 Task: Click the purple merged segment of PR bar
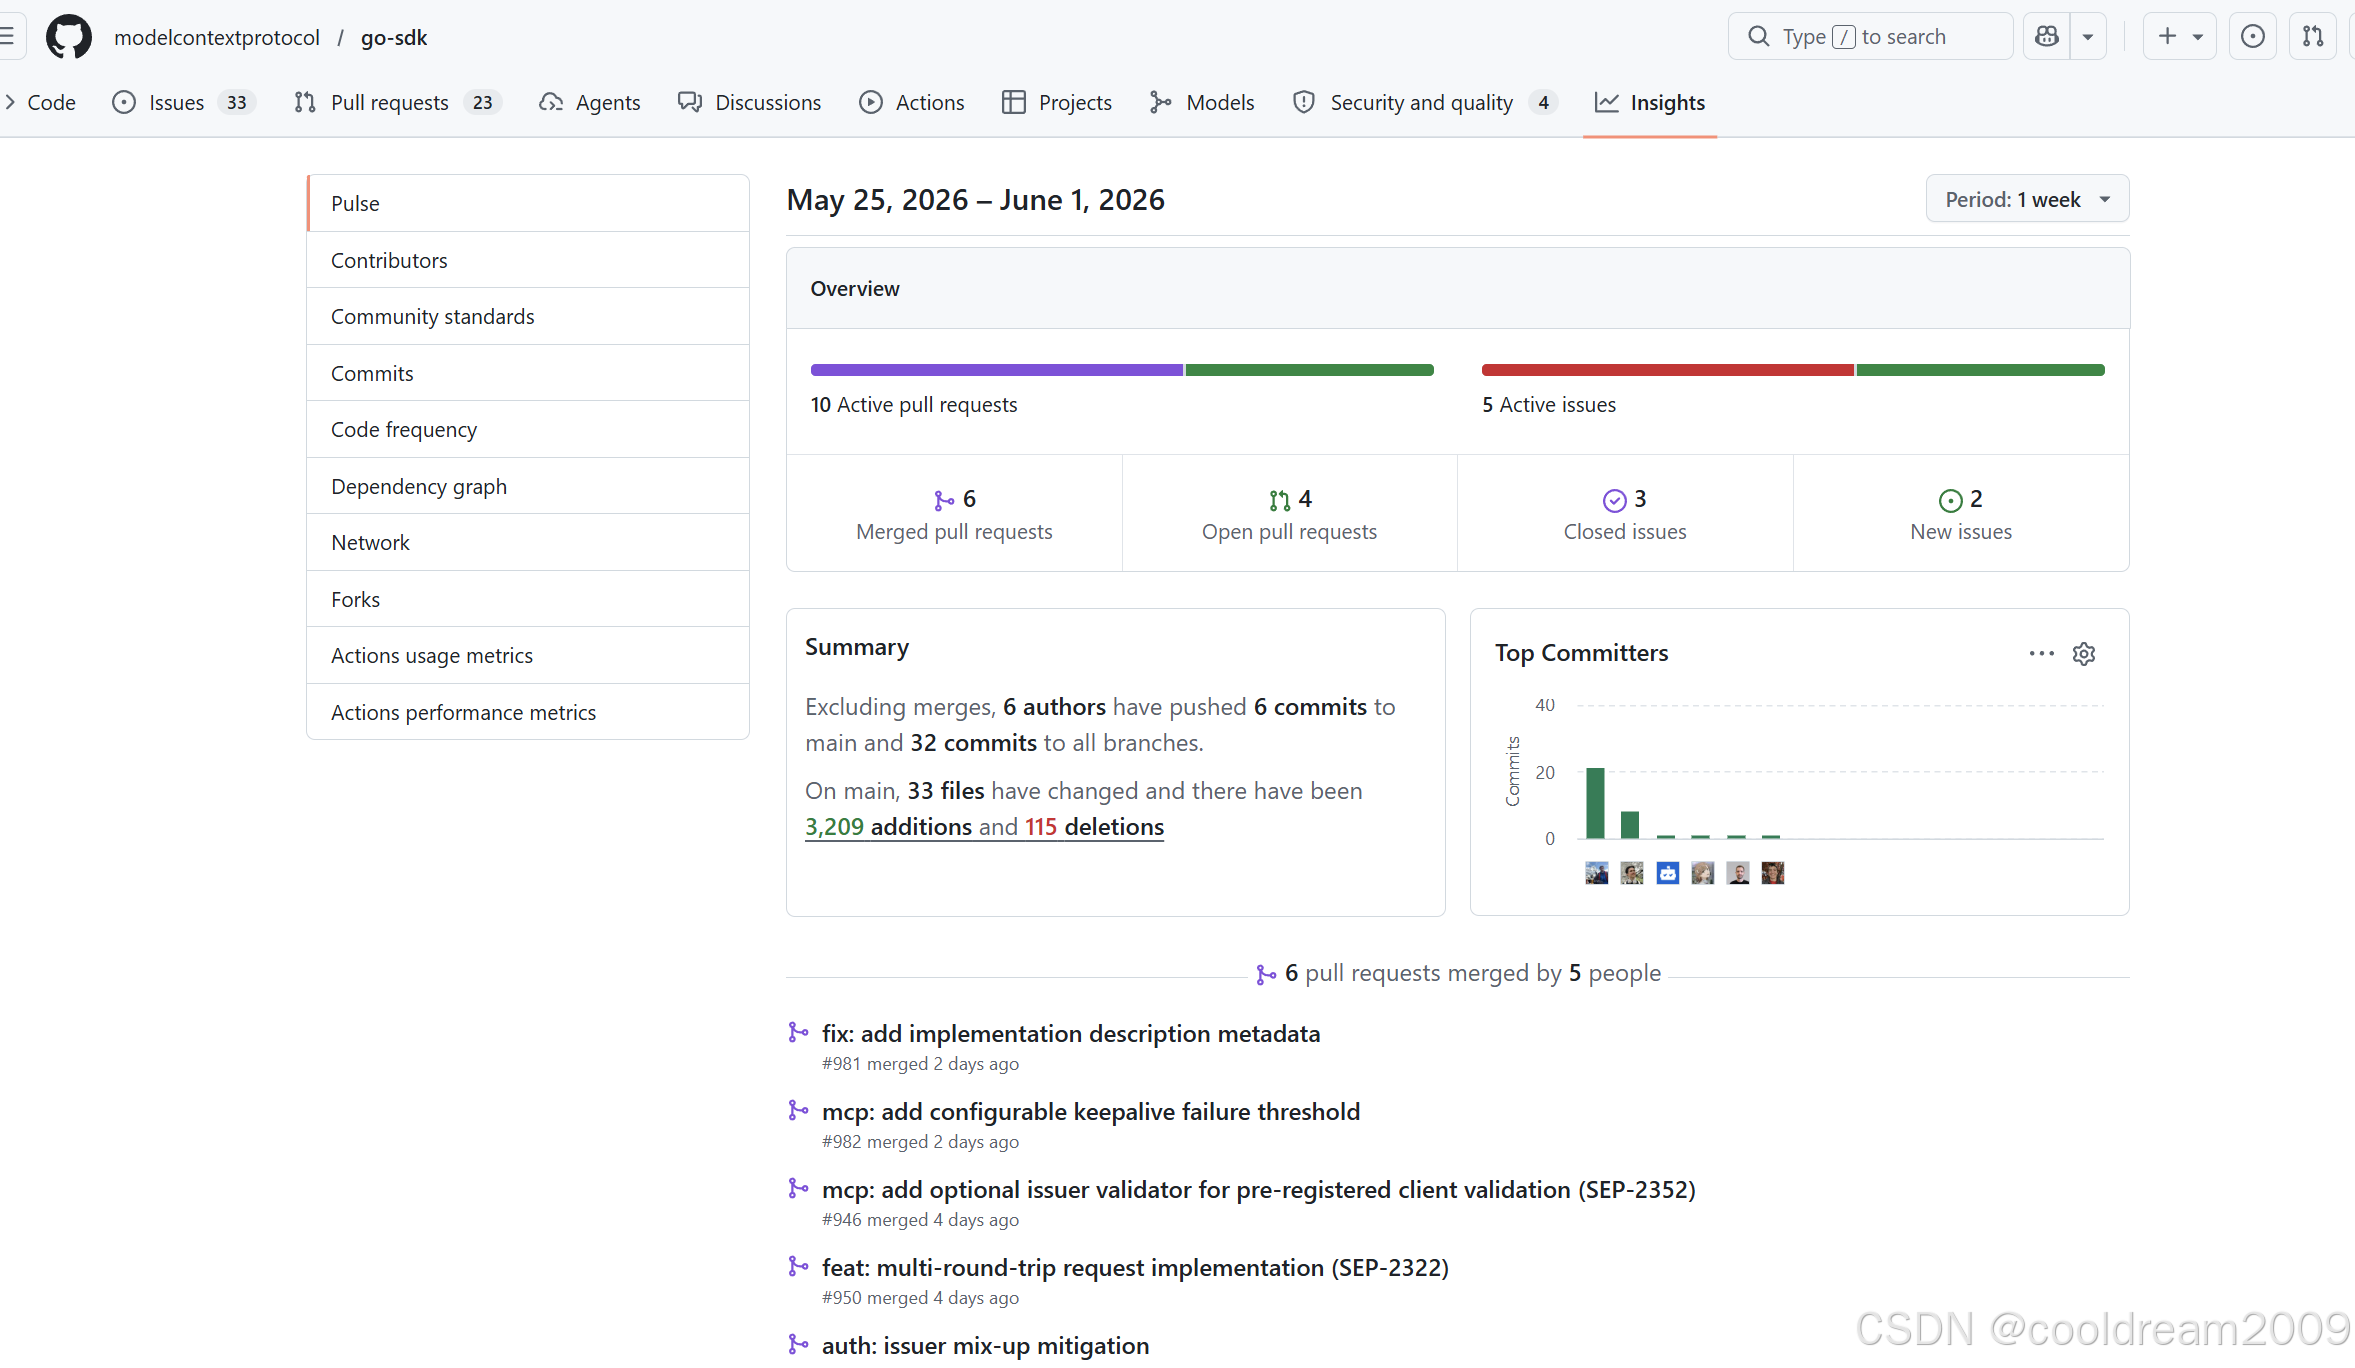pyautogui.click(x=996, y=370)
